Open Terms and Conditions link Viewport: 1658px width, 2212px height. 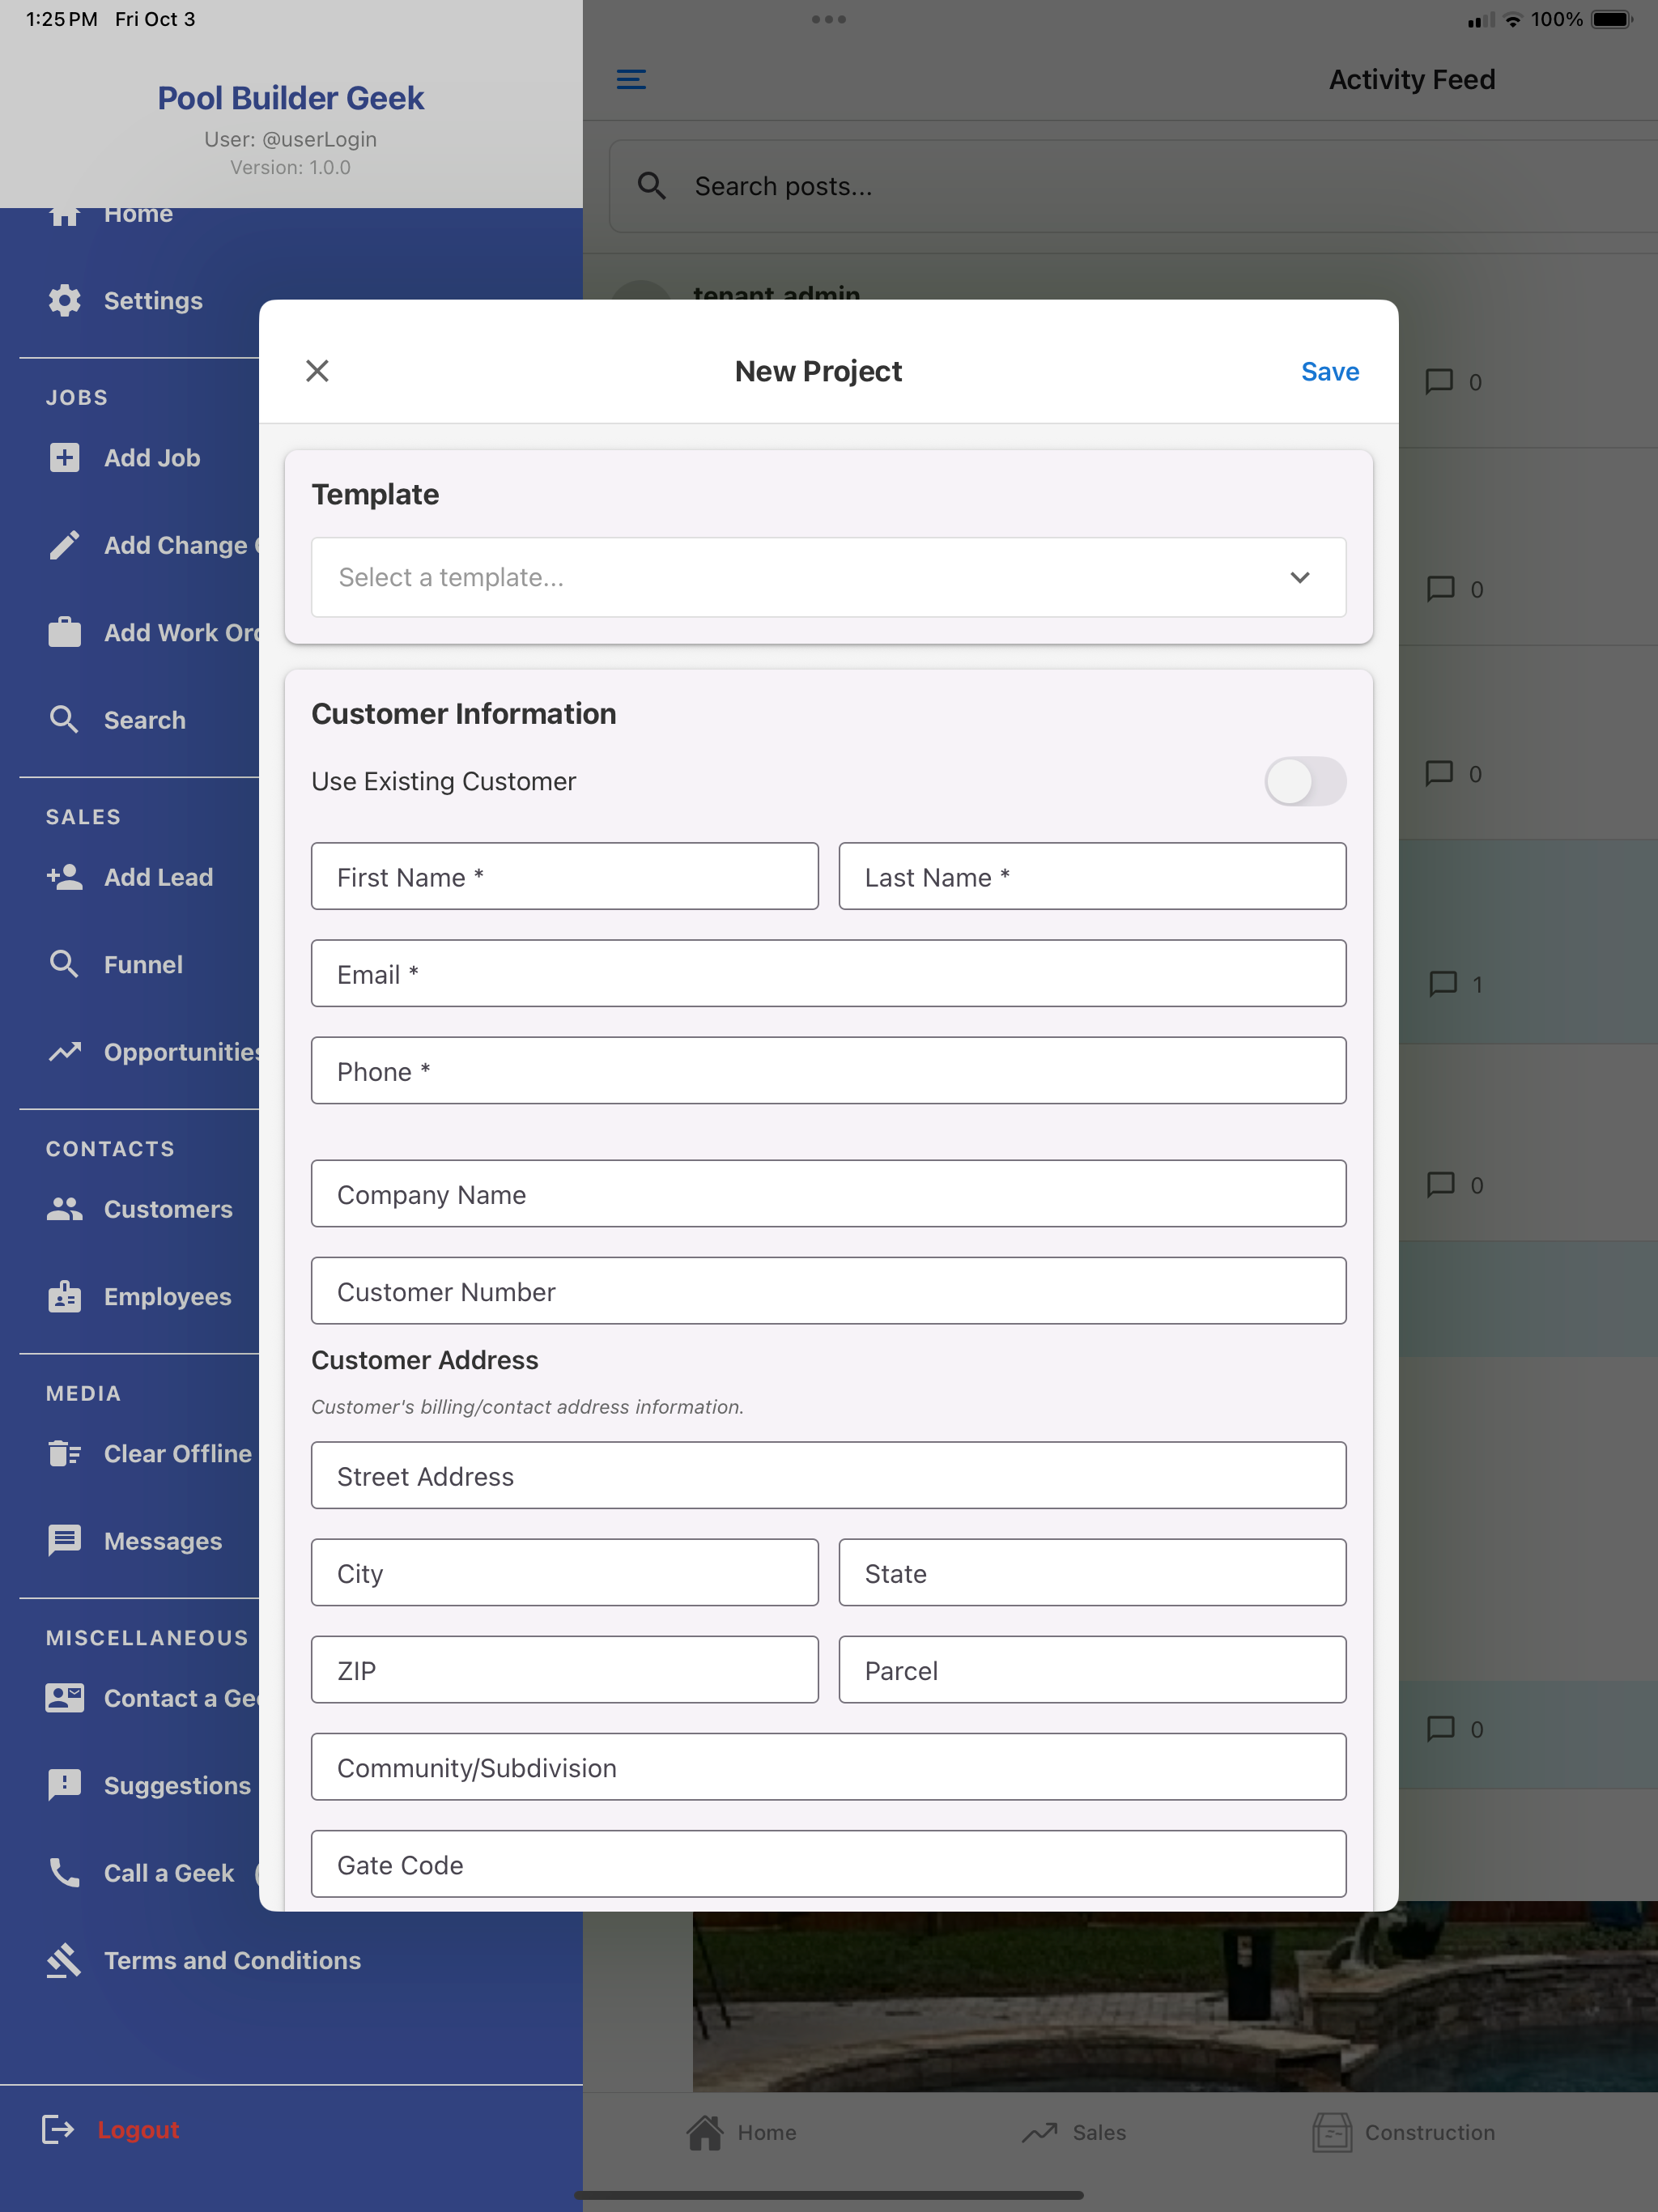point(232,1960)
